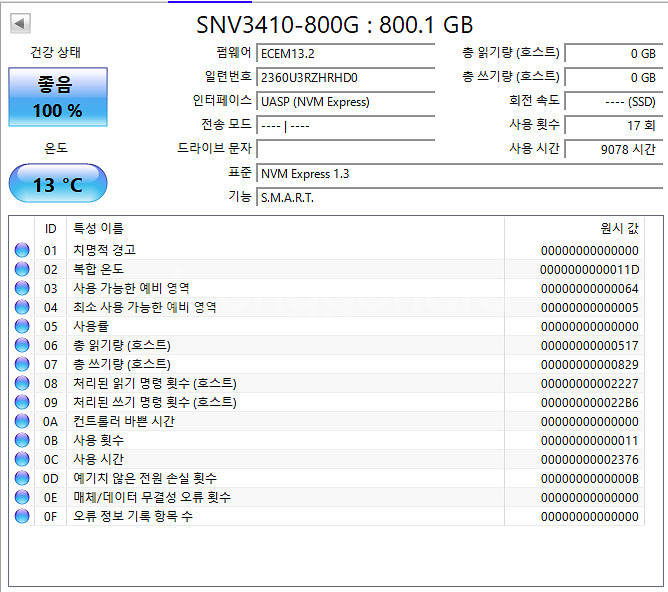The image size is (668, 592).
Task: Click the status orb for 01 치명적 경고
Action: tap(22, 250)
